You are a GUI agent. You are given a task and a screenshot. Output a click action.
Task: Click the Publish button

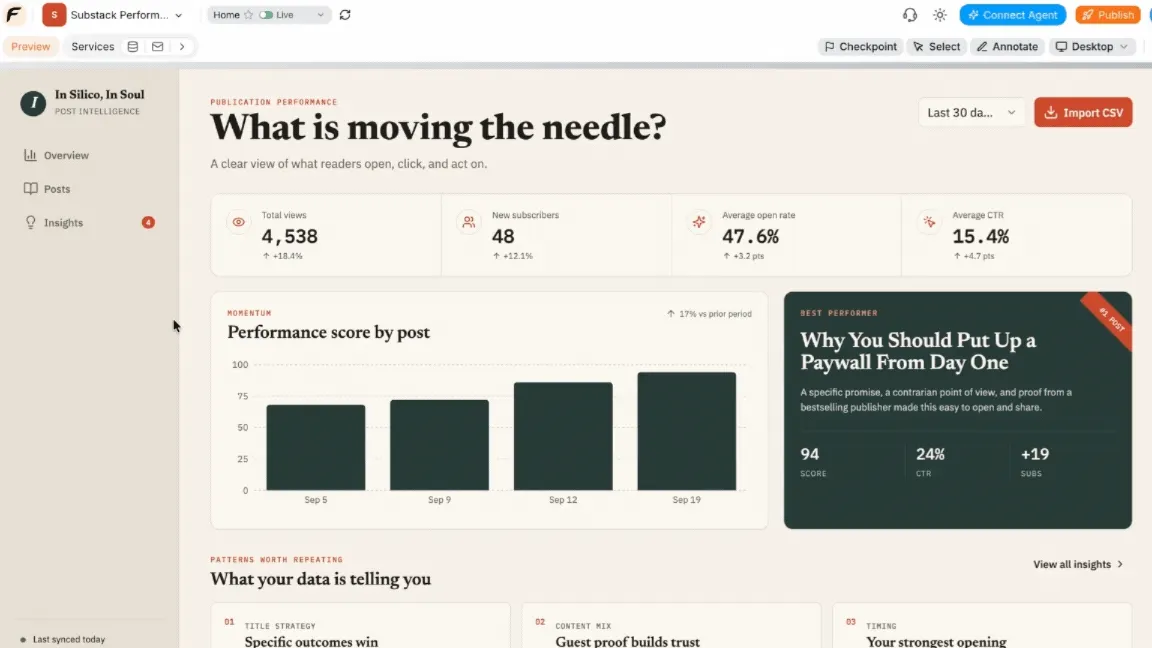coord(1108,15)
